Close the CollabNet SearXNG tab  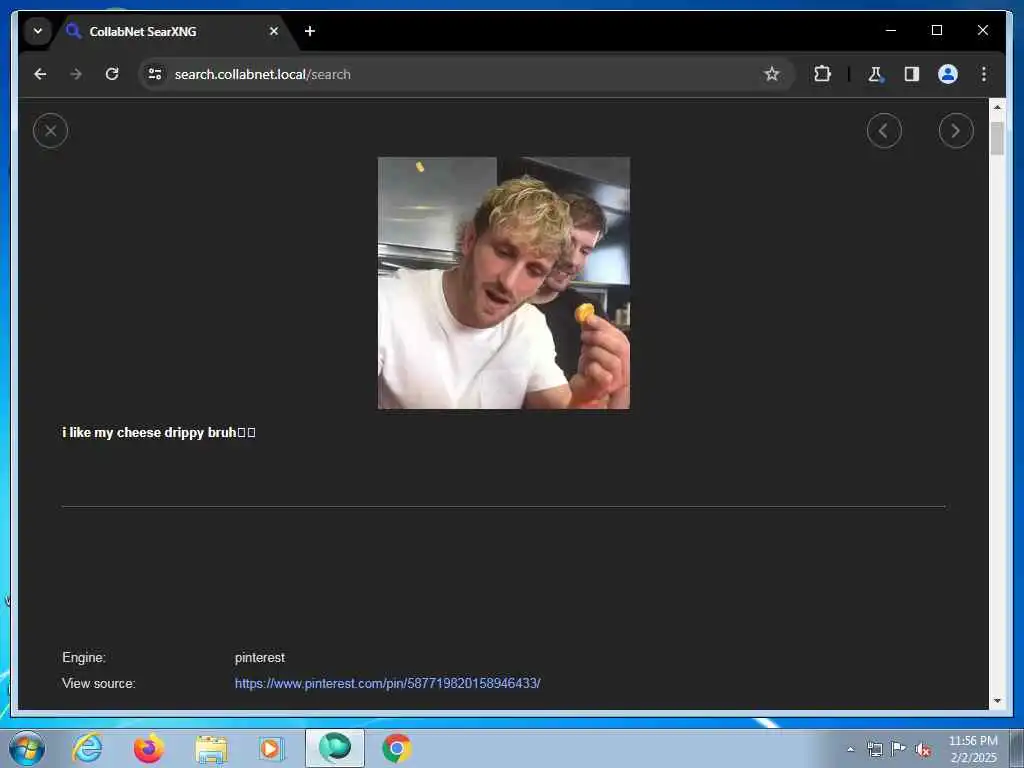tap(274, 31)
